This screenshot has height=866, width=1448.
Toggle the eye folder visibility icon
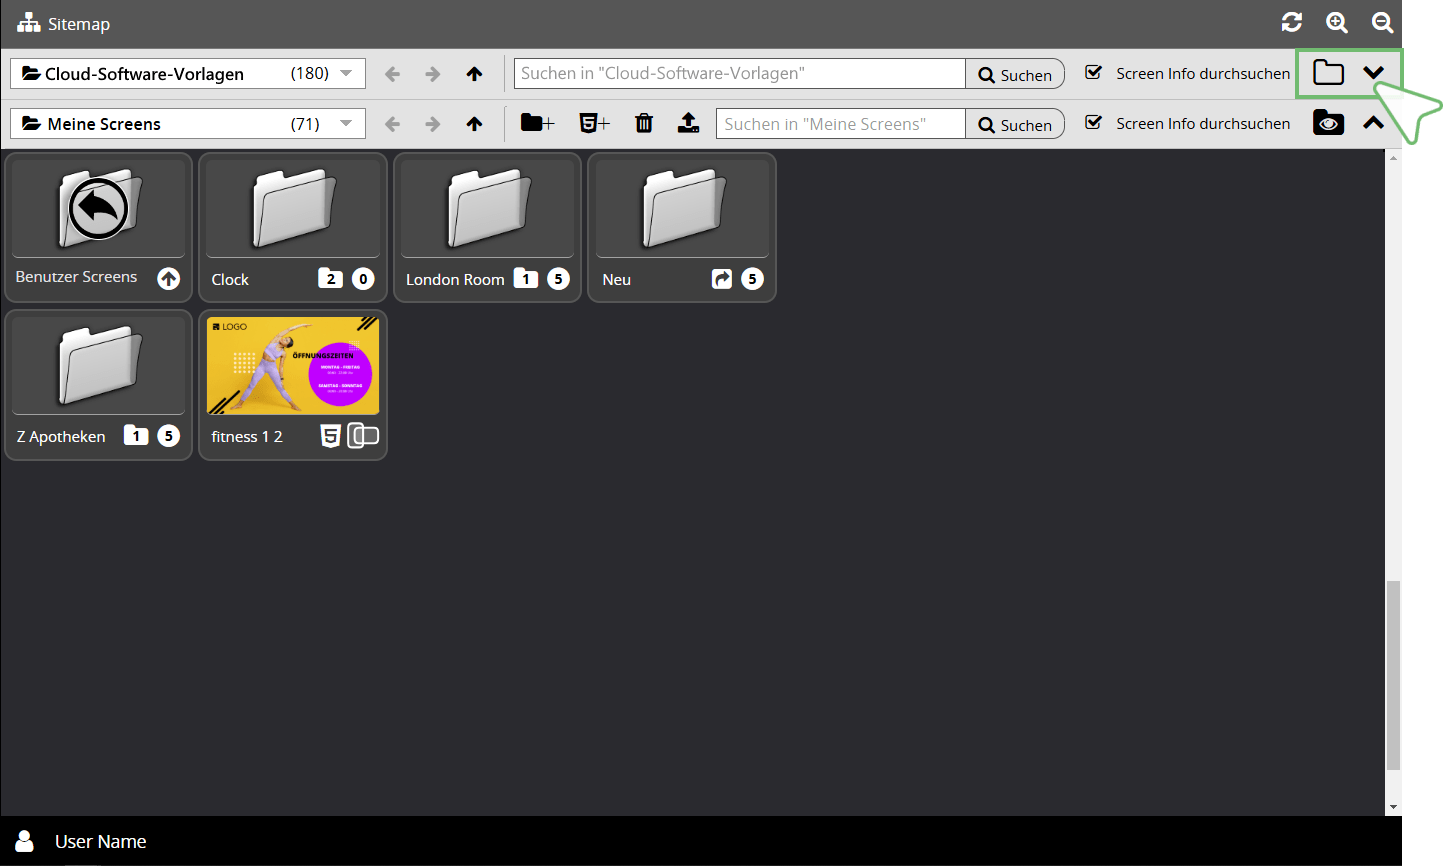pos(1328,123)
